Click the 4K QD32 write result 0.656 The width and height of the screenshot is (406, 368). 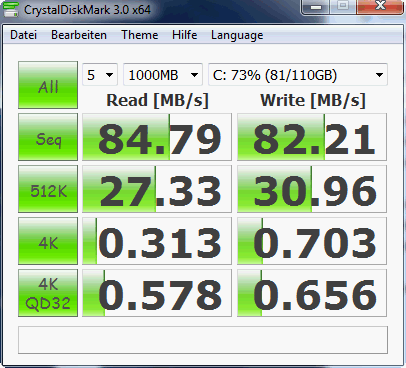[312, 293]
